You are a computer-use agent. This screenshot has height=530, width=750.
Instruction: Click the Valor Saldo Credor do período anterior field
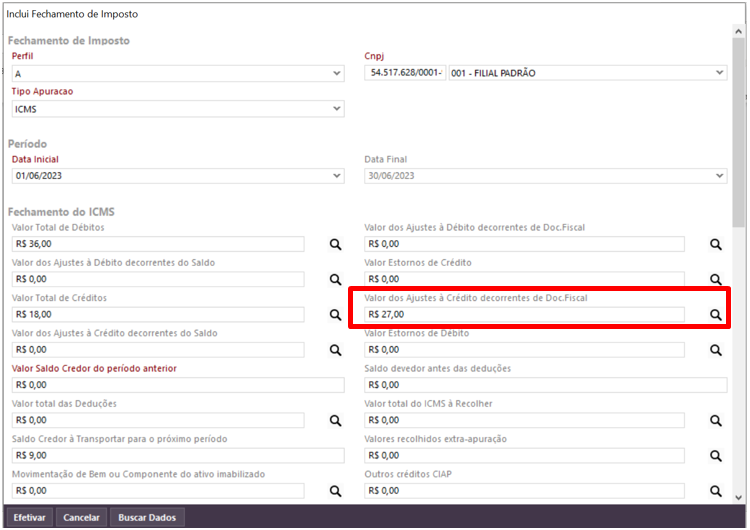coord(178,385)
